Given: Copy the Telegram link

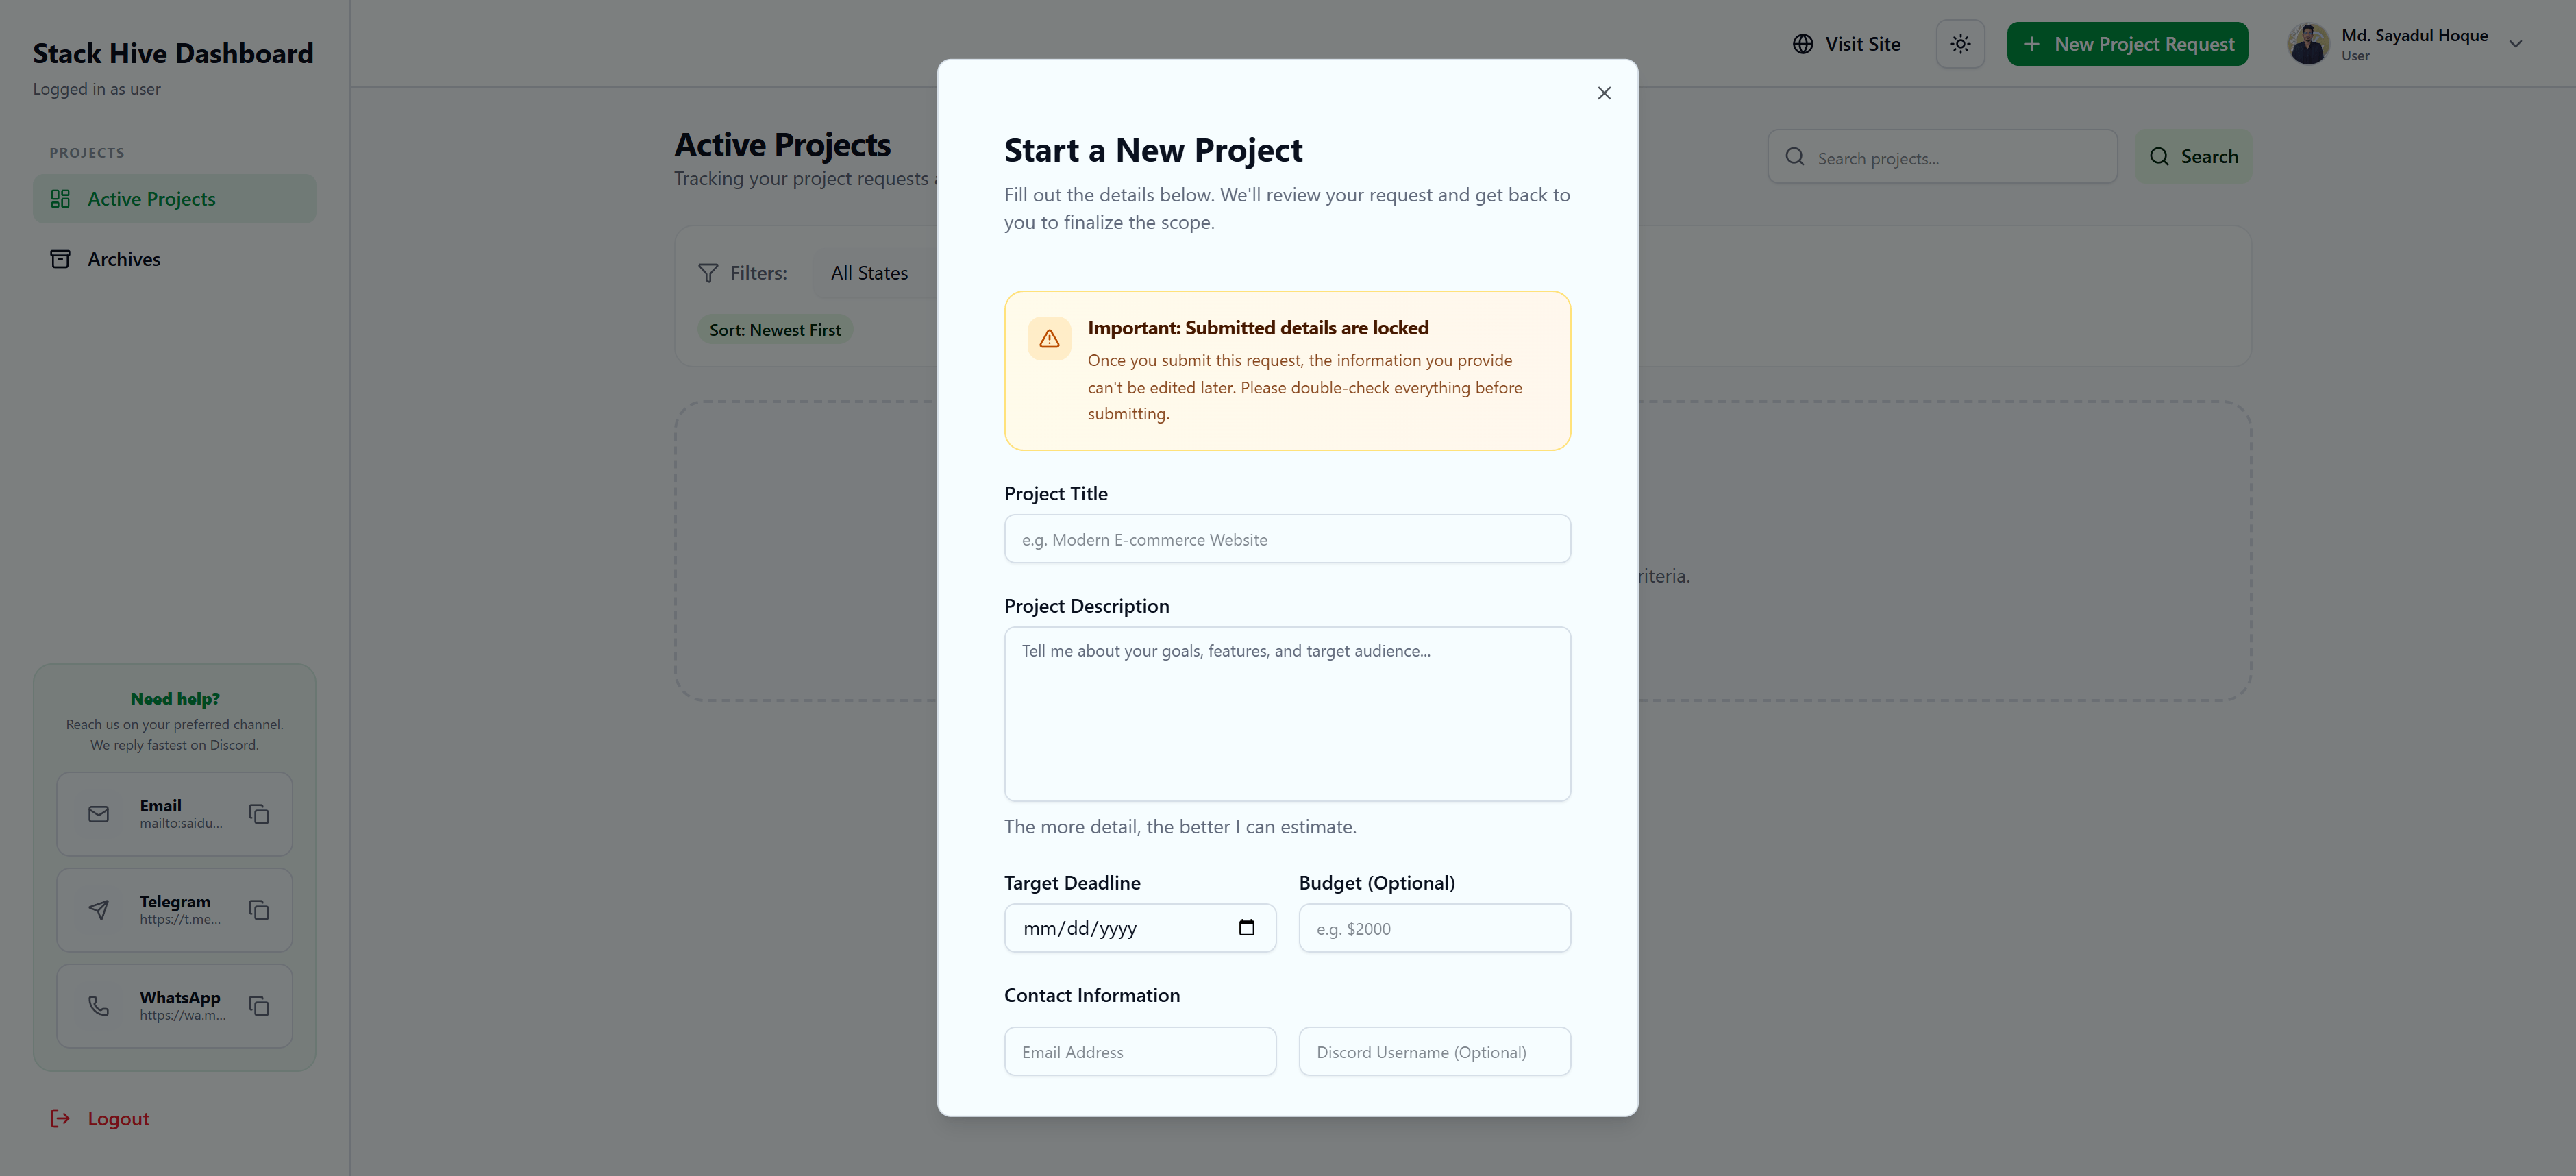Looking at the screenshot, I should coord(259,910).
